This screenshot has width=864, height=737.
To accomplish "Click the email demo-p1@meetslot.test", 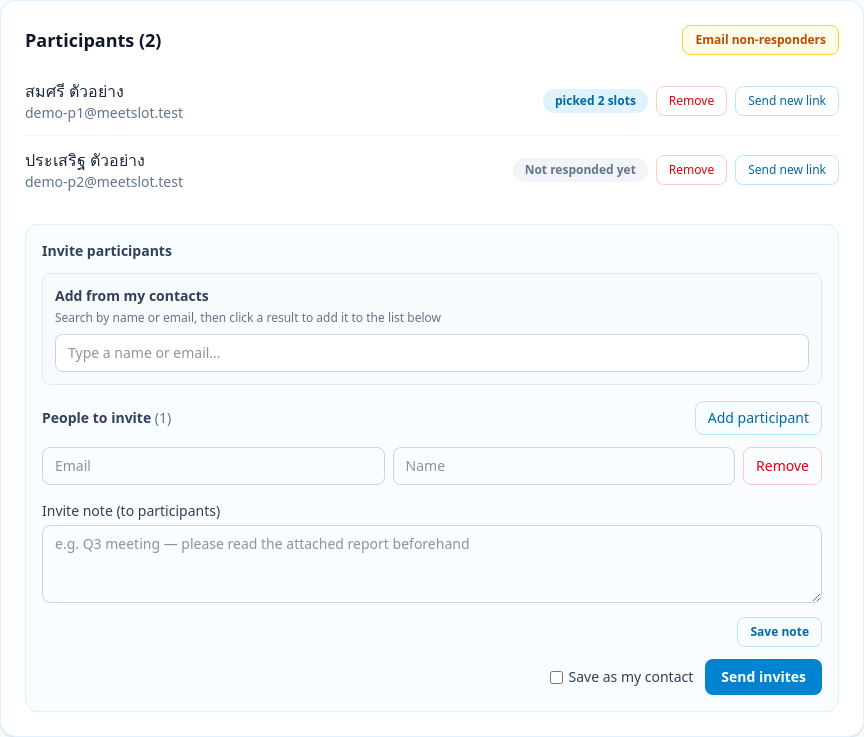I will [x=104, y=113].
